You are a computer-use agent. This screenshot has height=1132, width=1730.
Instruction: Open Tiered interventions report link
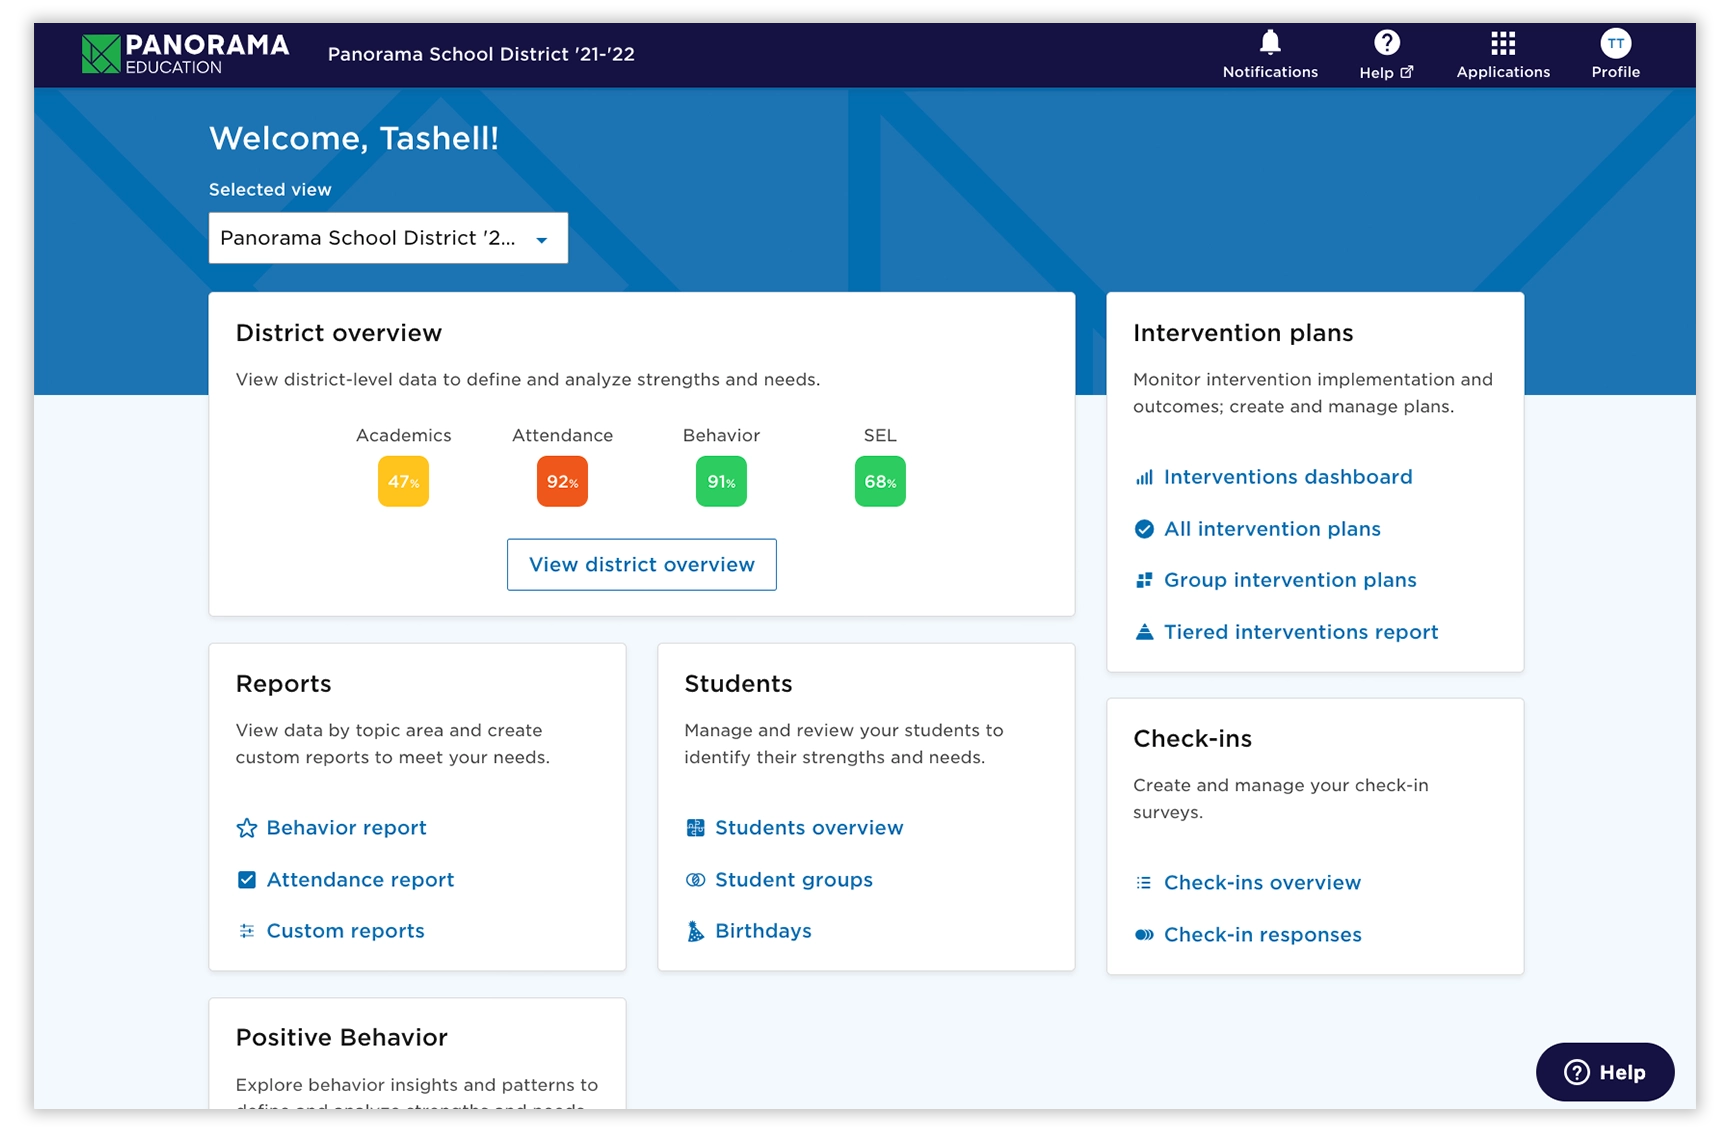tap(1301, 632)
